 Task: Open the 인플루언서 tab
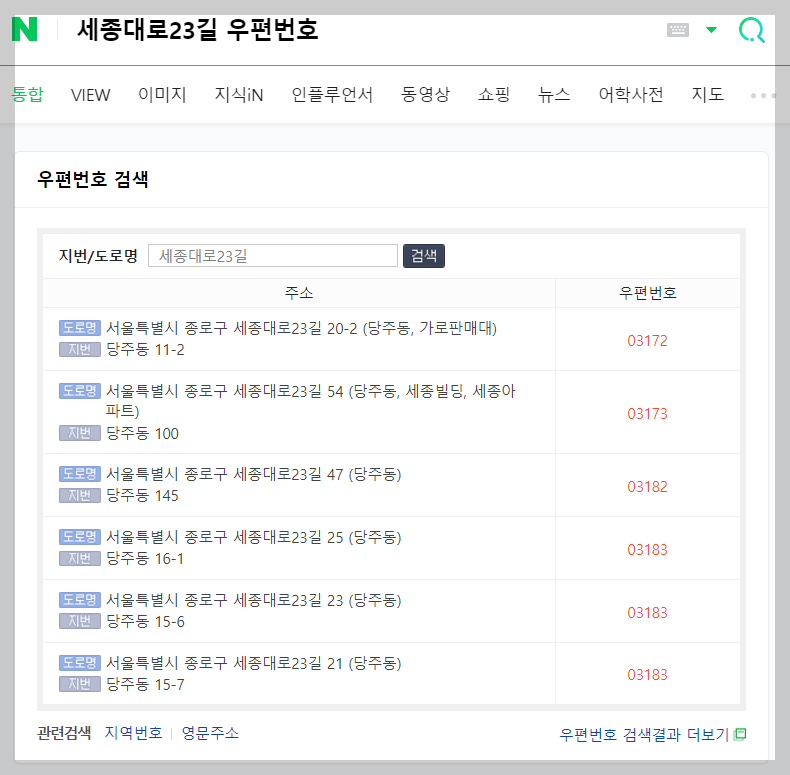332,94
